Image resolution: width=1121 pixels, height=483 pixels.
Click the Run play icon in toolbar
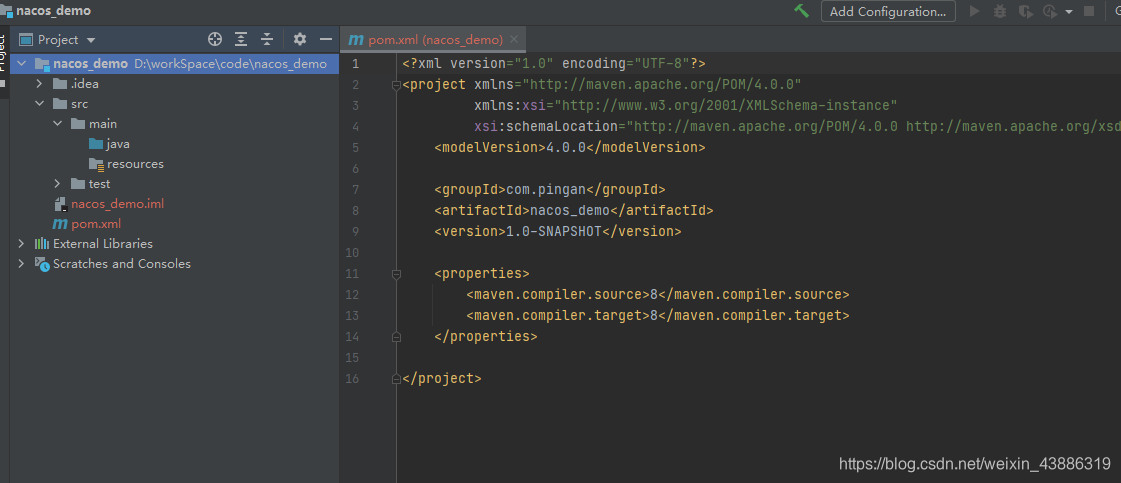pyautogui.click(x=974, y=11)
